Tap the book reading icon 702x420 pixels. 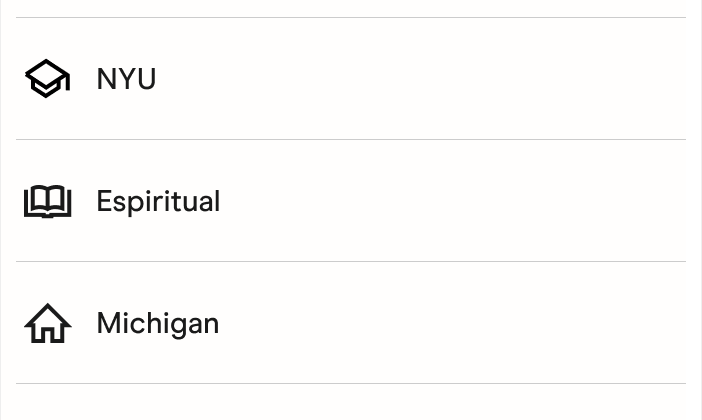pos(47,201)
